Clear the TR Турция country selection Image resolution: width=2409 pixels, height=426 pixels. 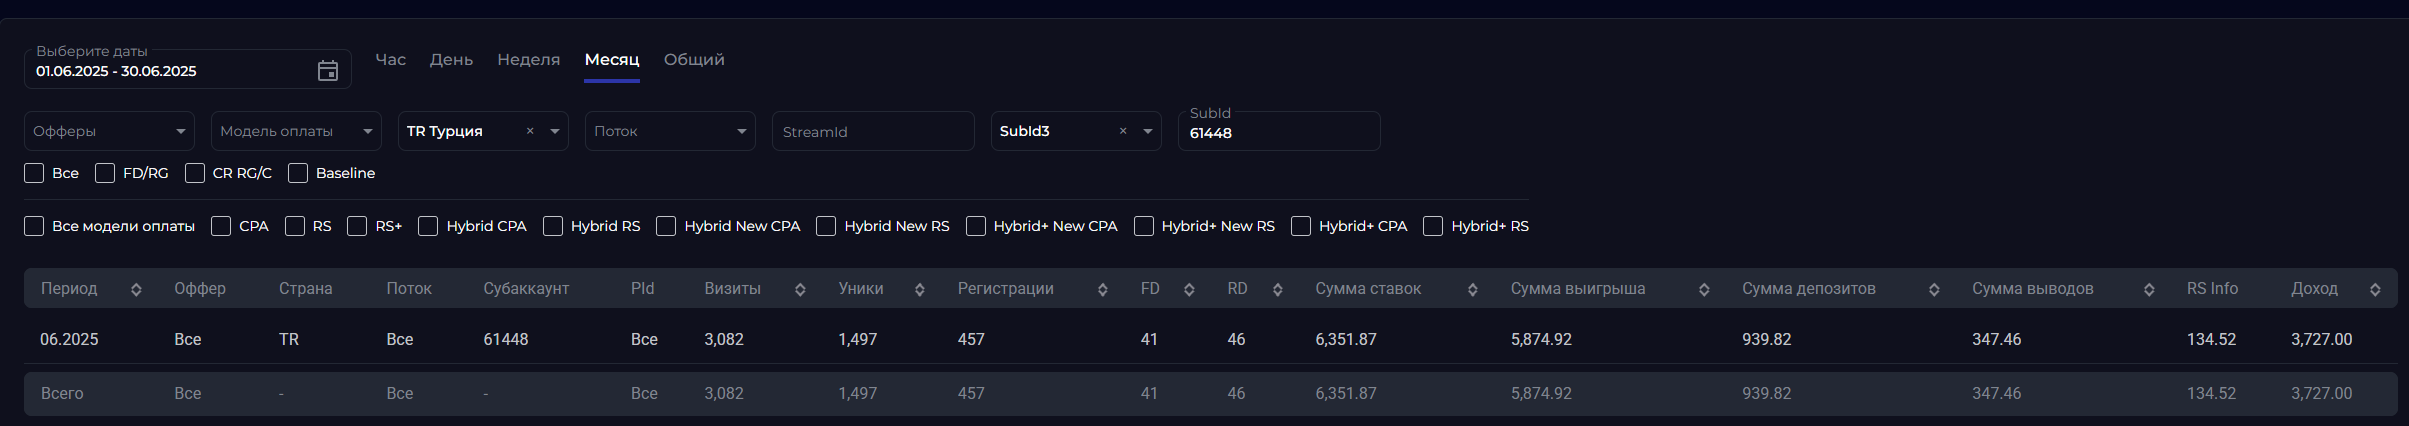pyautogui.click(x=530, y=131)
